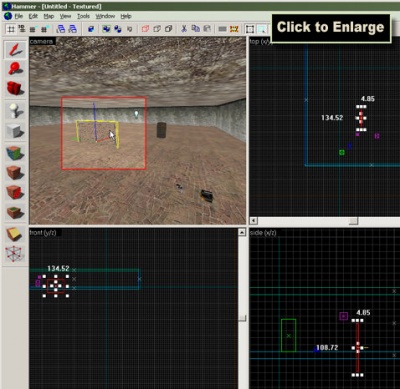Open the Map menu

coord(49,16)
